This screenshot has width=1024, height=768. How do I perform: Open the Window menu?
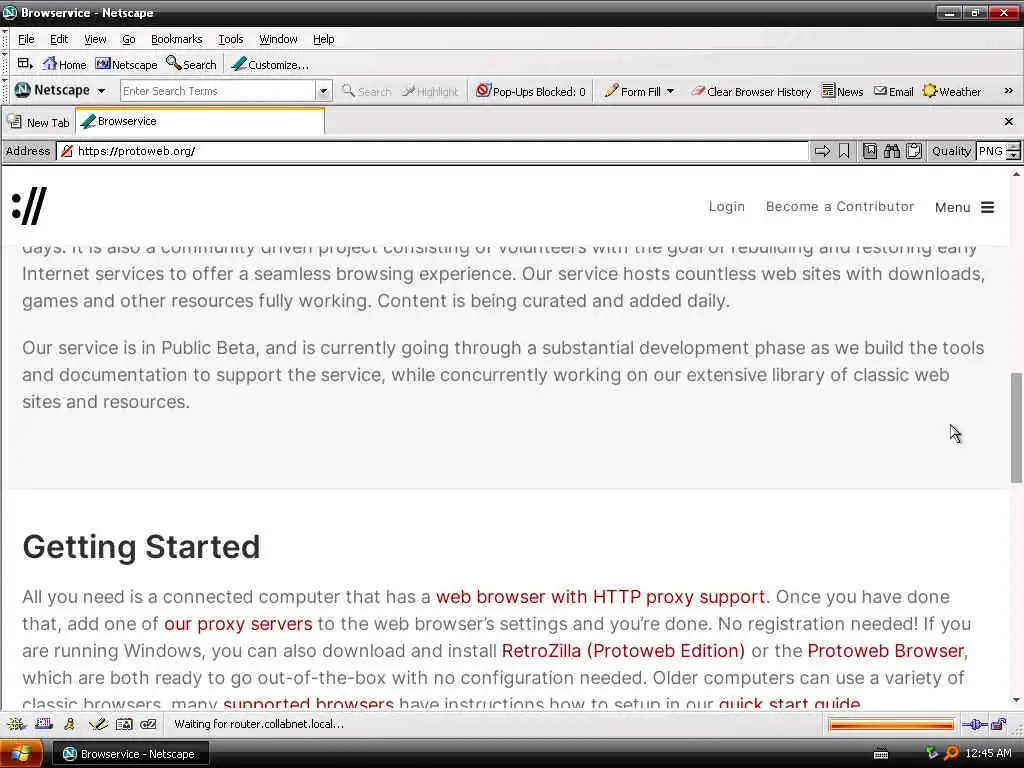coord(278,39)
